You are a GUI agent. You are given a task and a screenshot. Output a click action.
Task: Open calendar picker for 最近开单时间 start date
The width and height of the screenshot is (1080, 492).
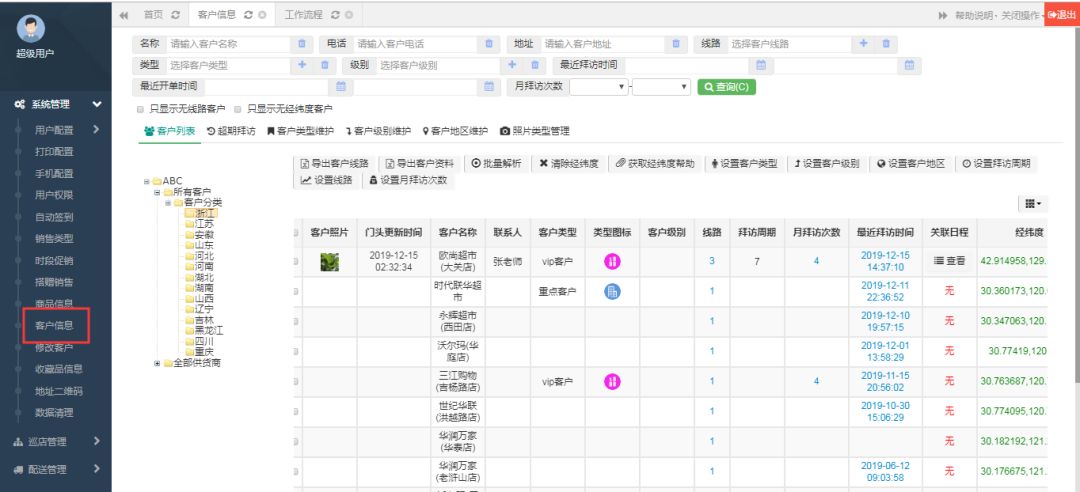341,87
